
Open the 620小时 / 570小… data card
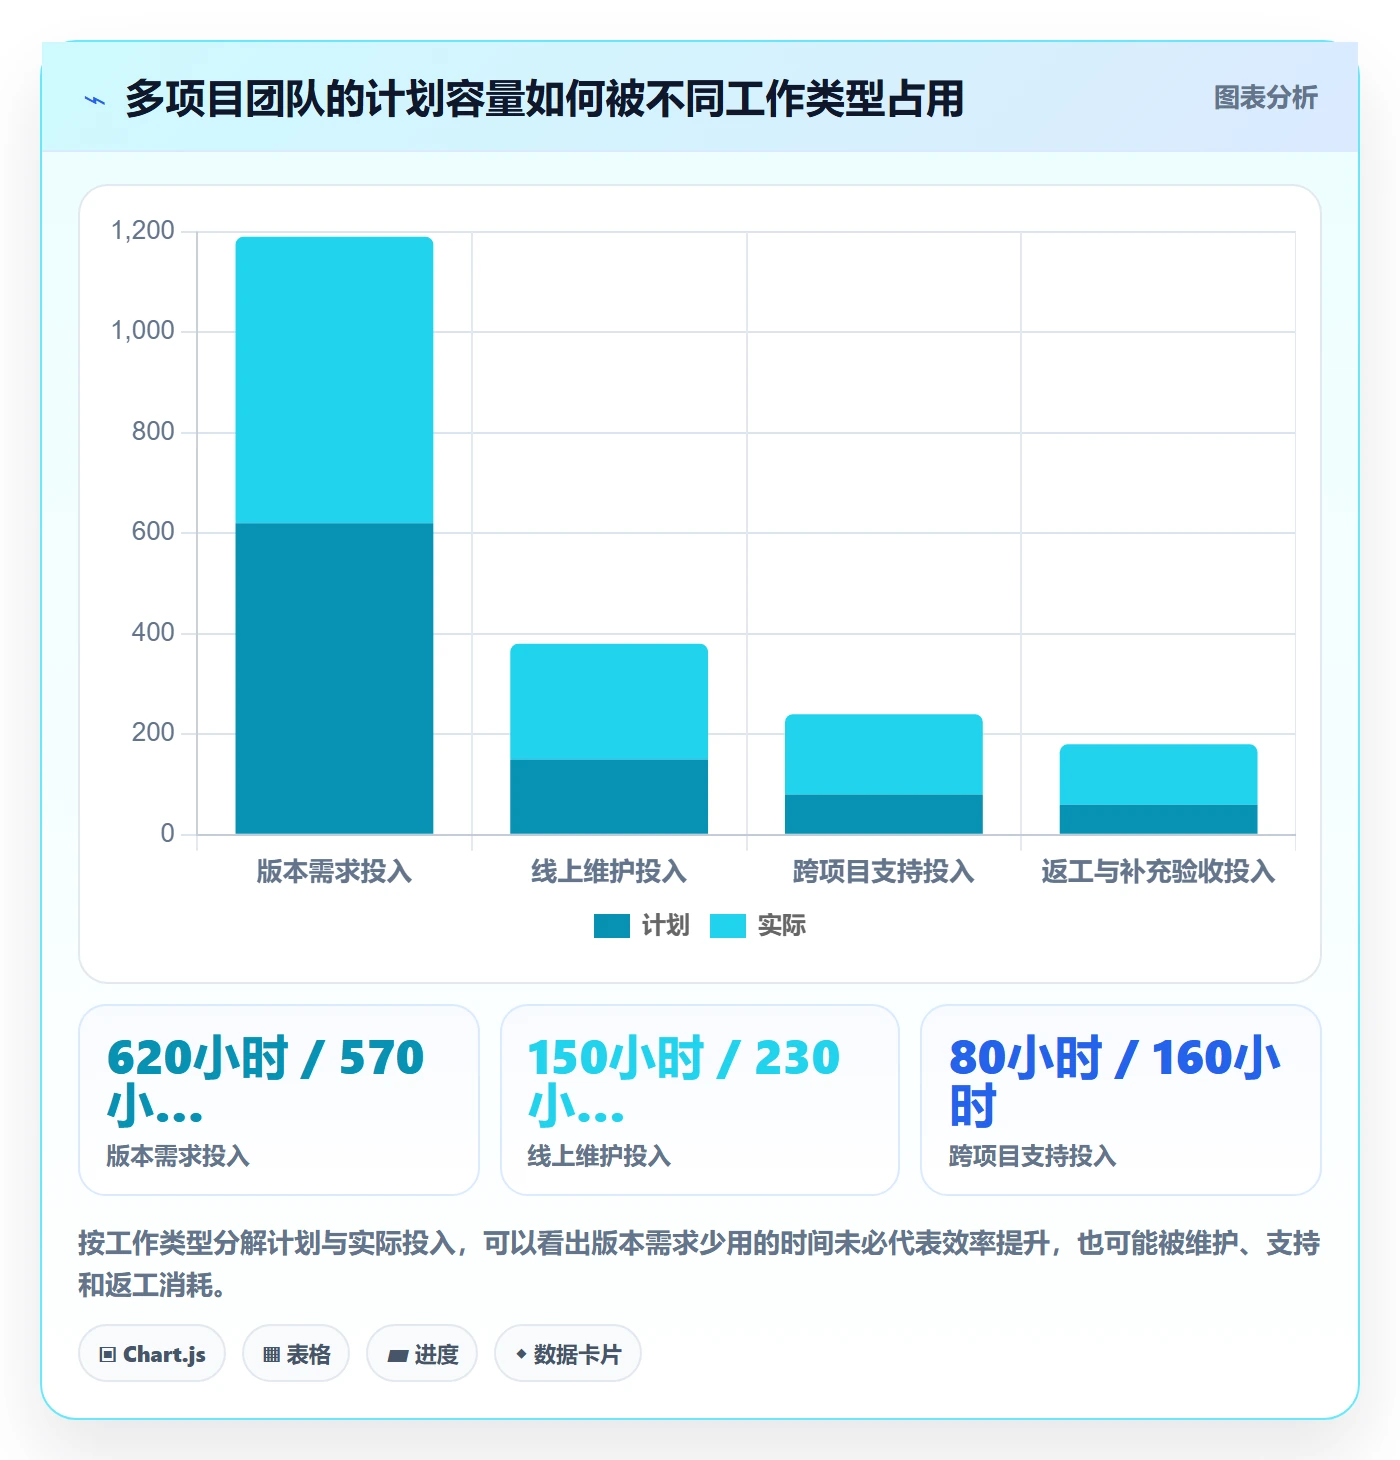(x=279, y=1100)
